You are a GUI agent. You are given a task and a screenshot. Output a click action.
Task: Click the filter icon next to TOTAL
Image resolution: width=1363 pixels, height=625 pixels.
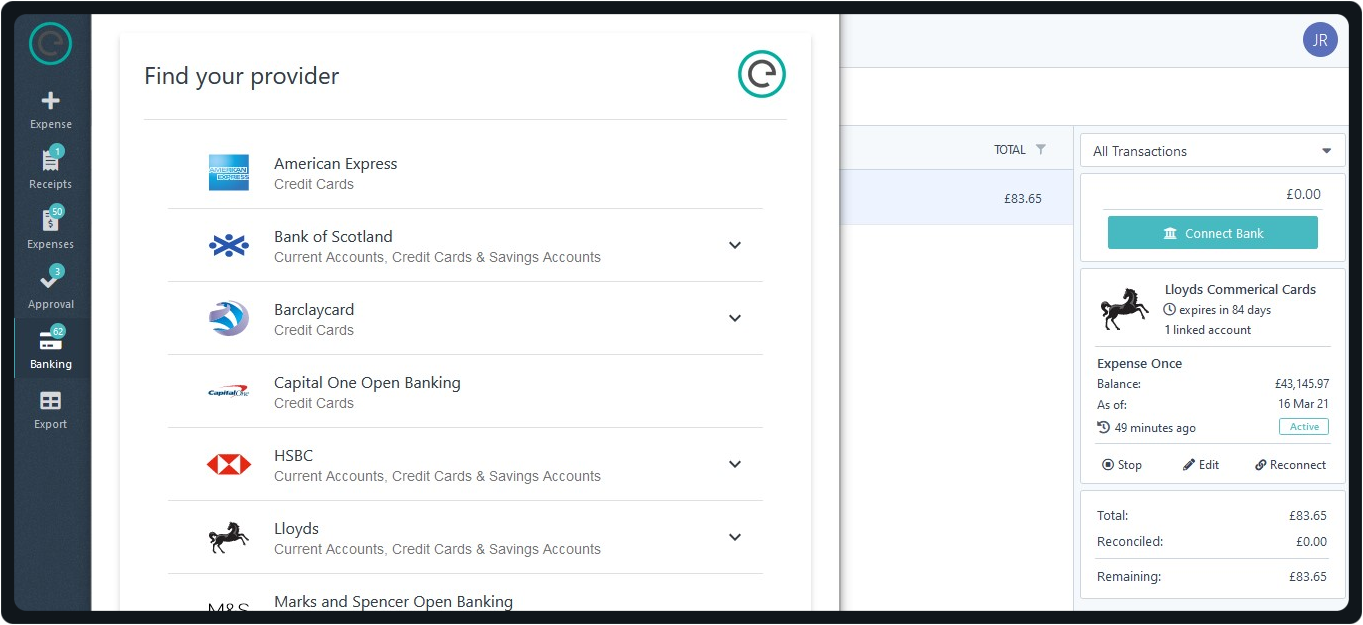point(1041,149)
